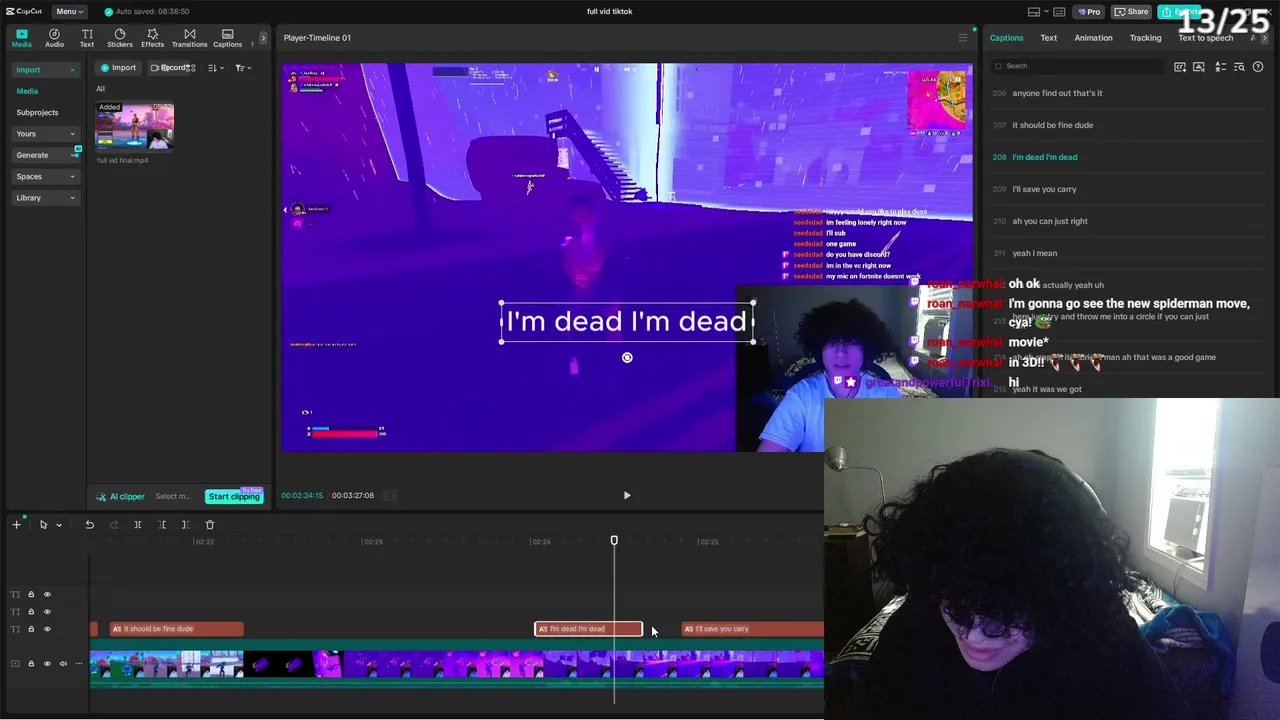Open the player panel hamburger menu
This screenshot has width=1280, height=720.
(963, 38)
